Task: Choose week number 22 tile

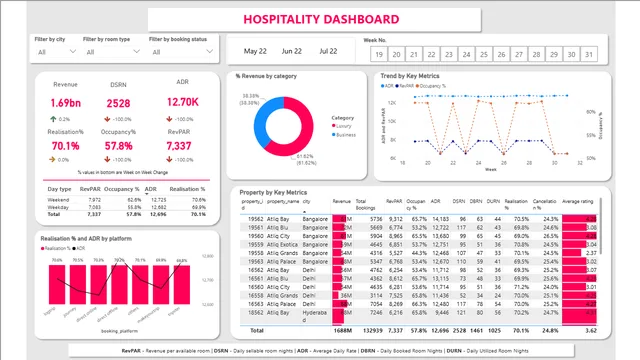Action: (x=431, y=54)
